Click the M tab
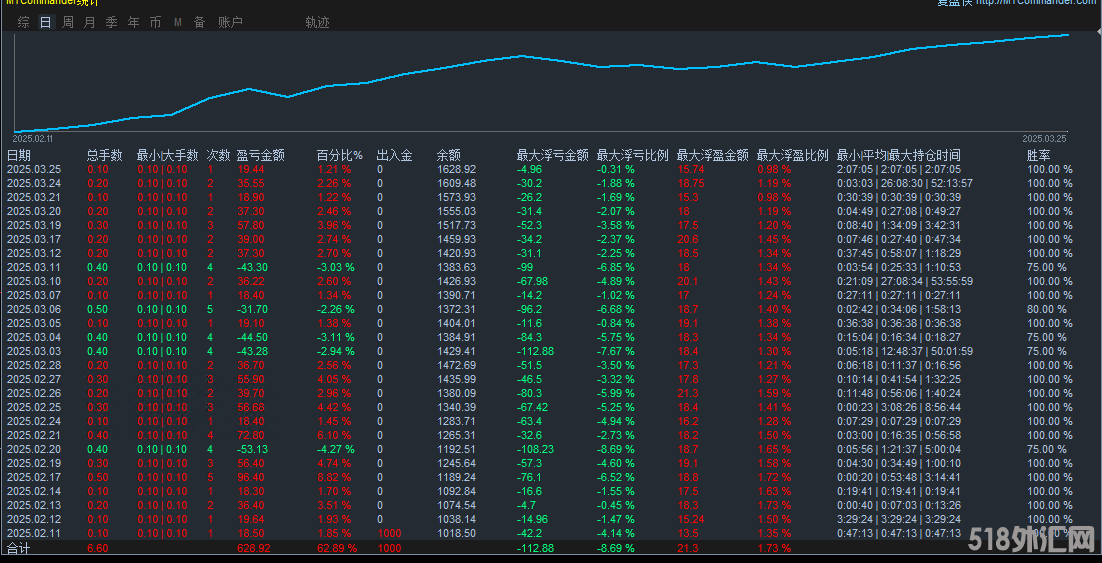Image resolution: width=1102 pixels, height=563 pixels. 177,22
